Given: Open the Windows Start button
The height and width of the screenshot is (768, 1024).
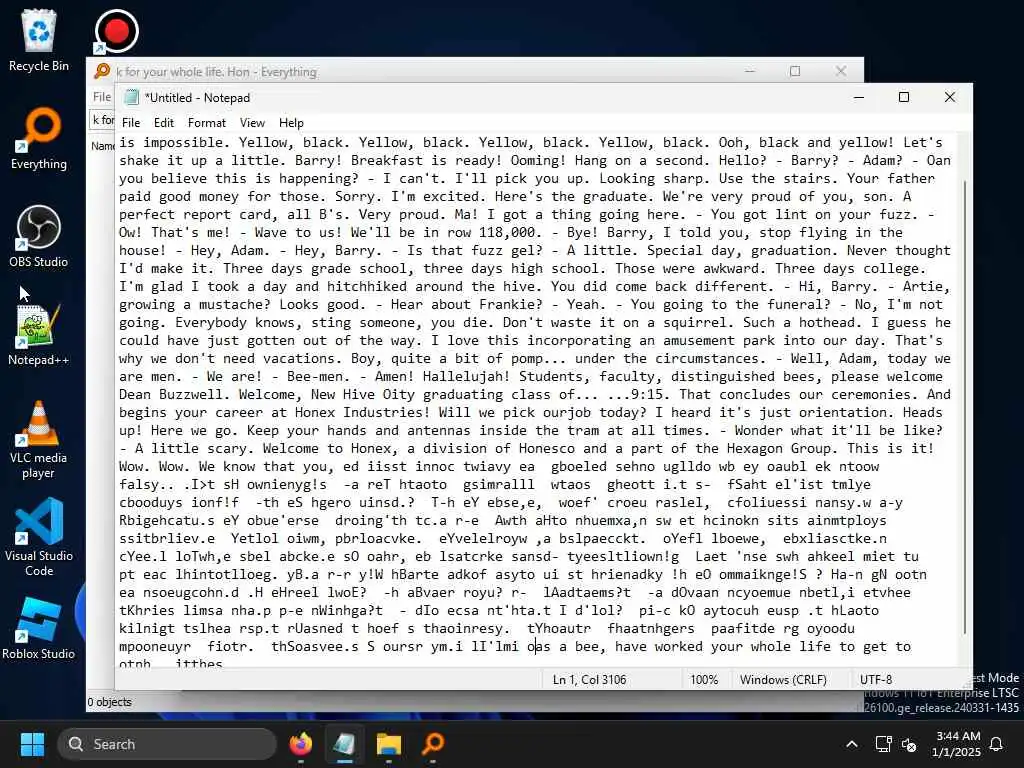Looking at the screenshot, I should pos(32,744).
